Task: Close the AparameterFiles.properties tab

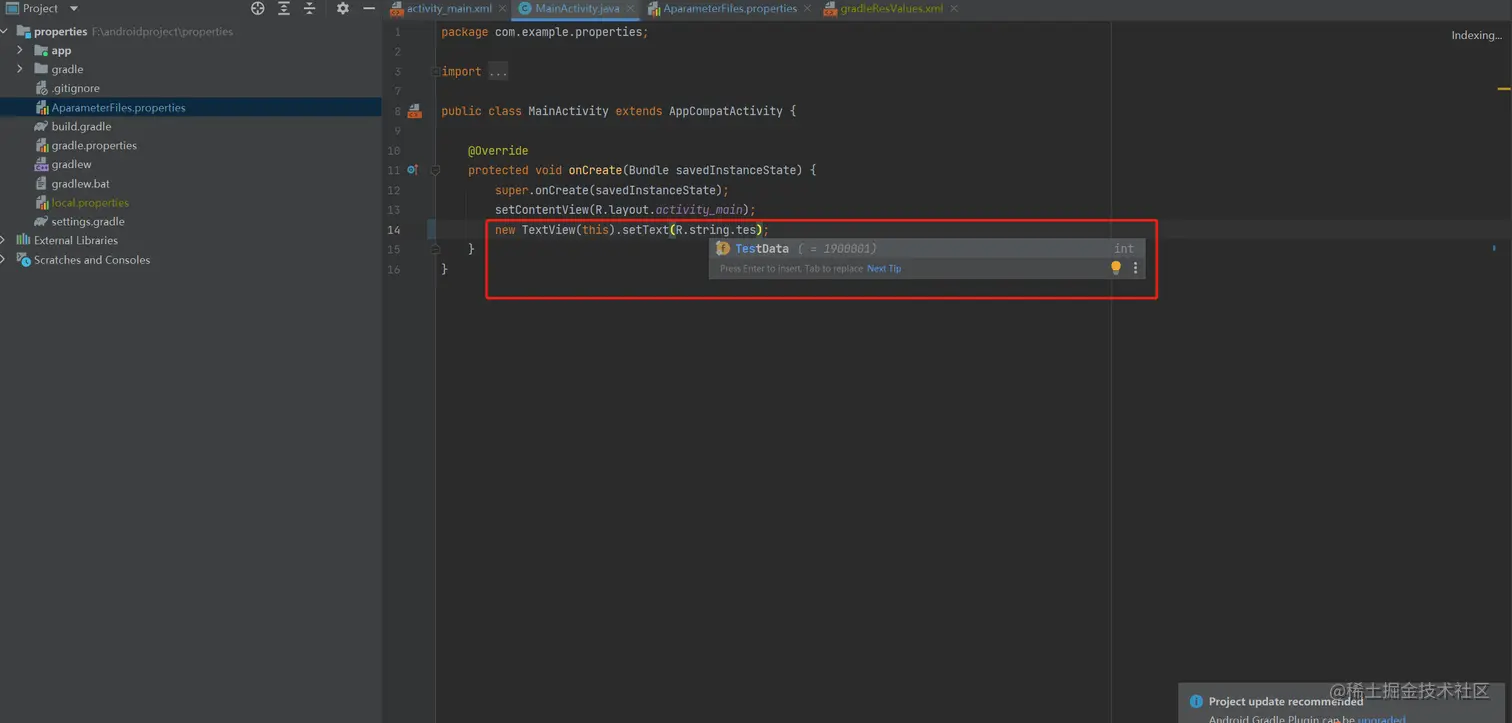Action: pyautogui.click(x=807, y=9)
